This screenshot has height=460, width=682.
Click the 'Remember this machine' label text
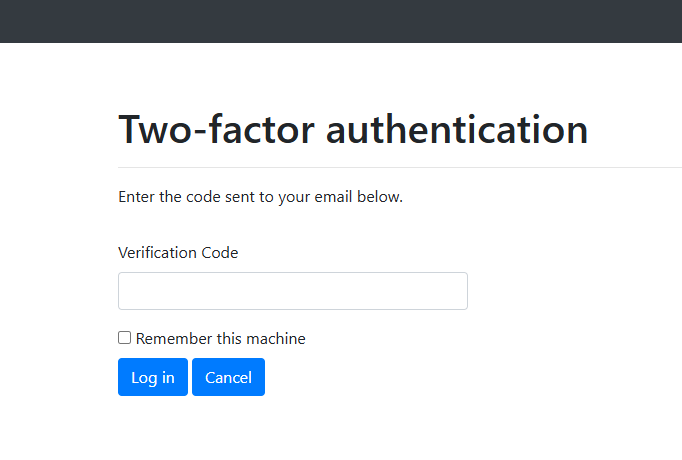(x=220, y=339)
